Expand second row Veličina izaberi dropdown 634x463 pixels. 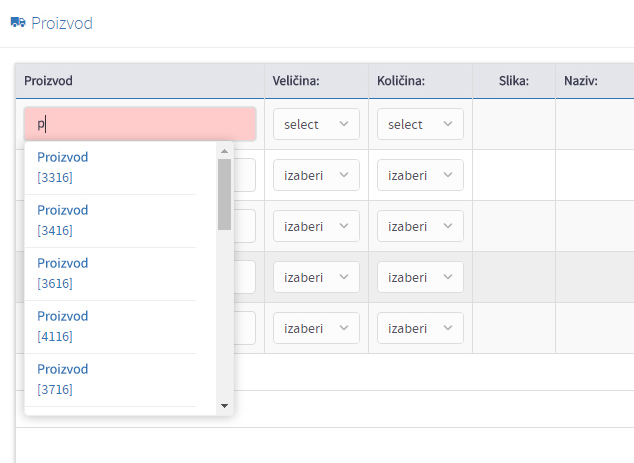[x=316, y=175]
